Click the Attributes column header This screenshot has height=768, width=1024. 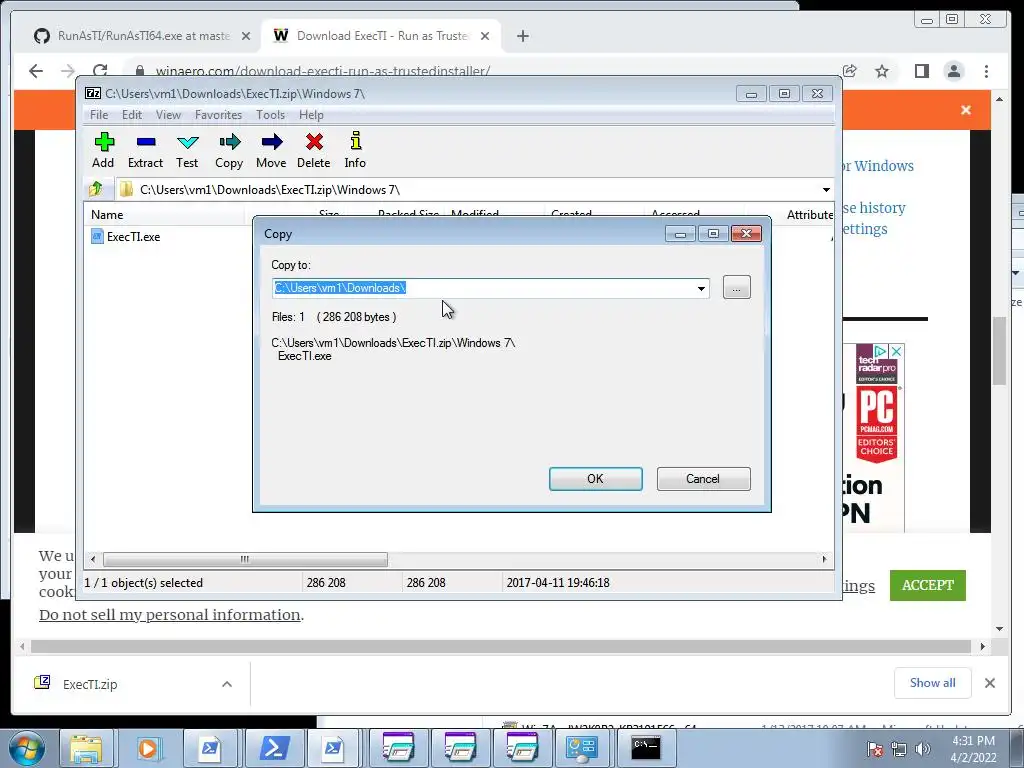810,215
